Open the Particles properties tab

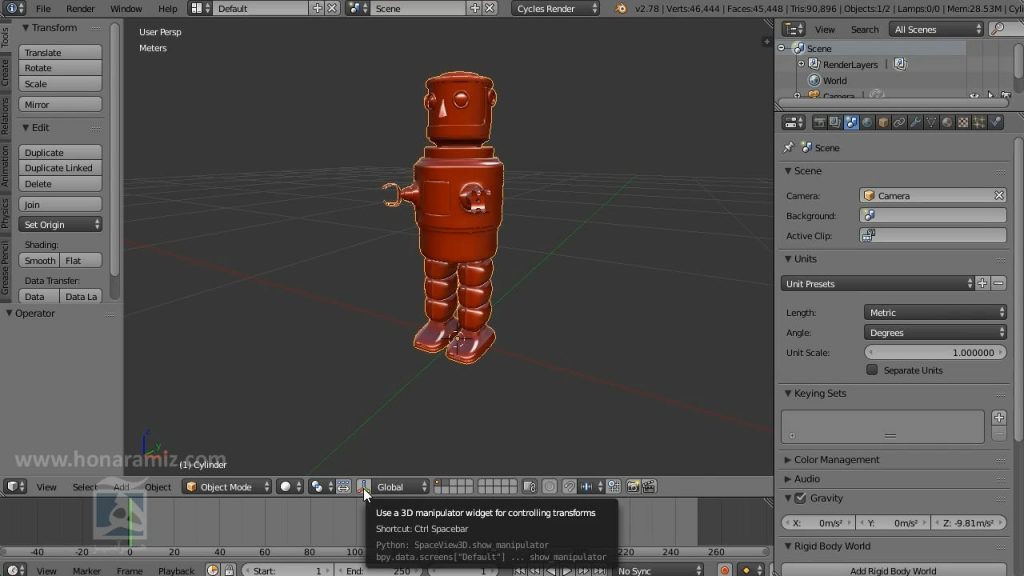[979, 122]
